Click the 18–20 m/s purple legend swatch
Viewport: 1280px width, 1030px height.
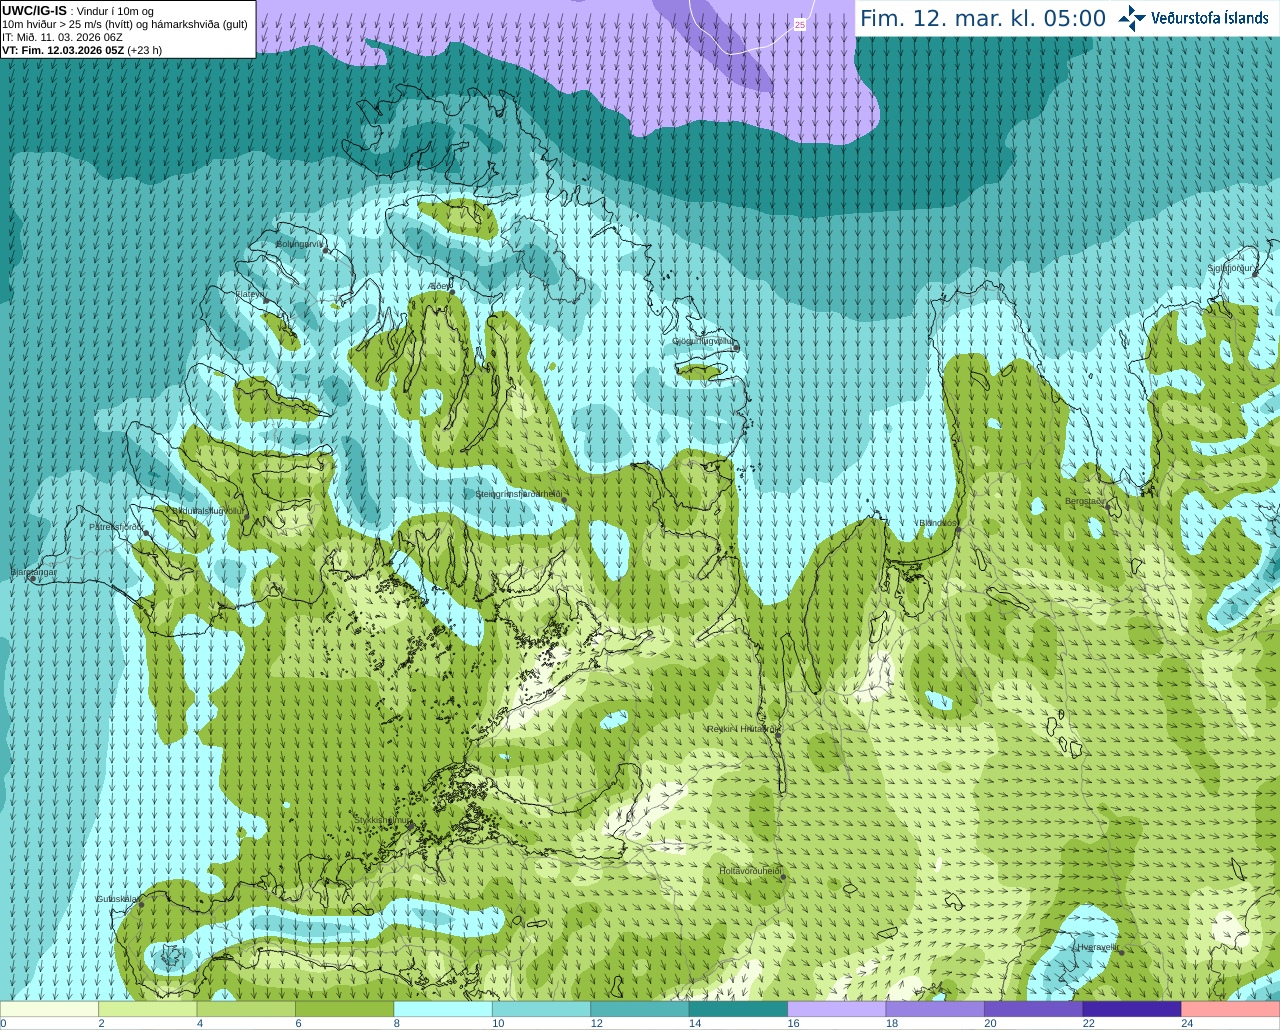[935, 1009]
